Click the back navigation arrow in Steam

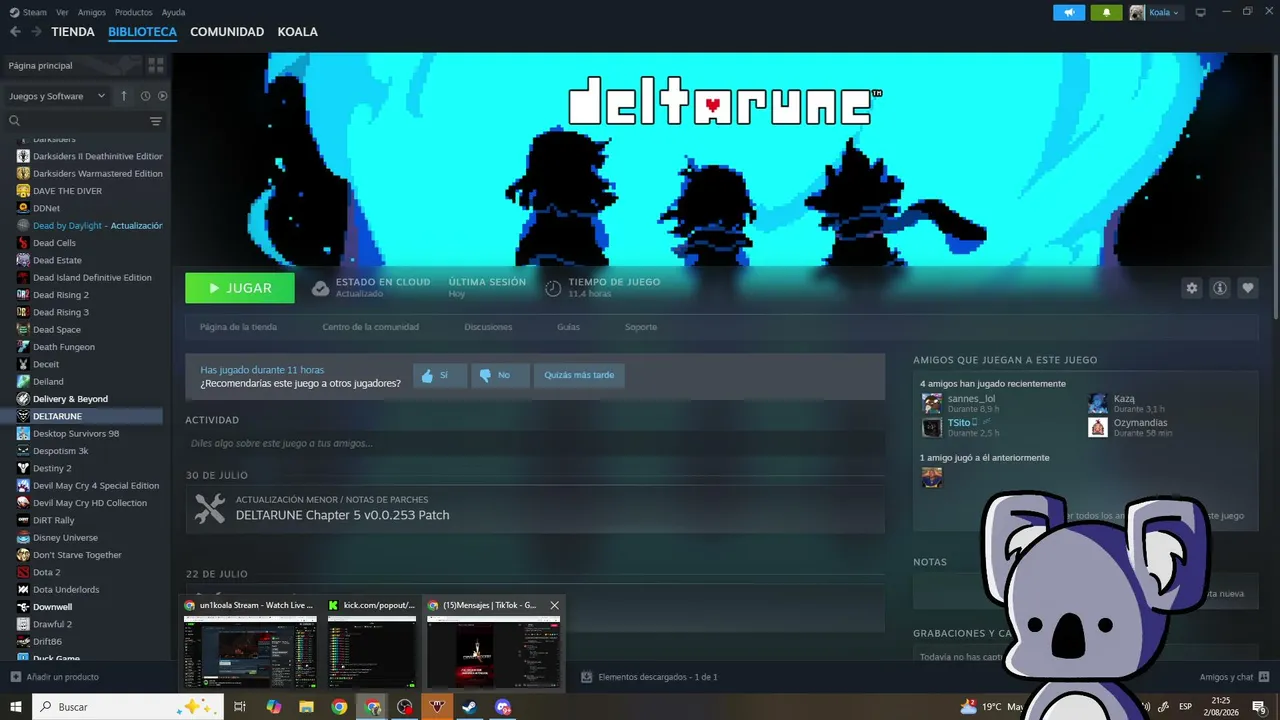pos(15,32)
